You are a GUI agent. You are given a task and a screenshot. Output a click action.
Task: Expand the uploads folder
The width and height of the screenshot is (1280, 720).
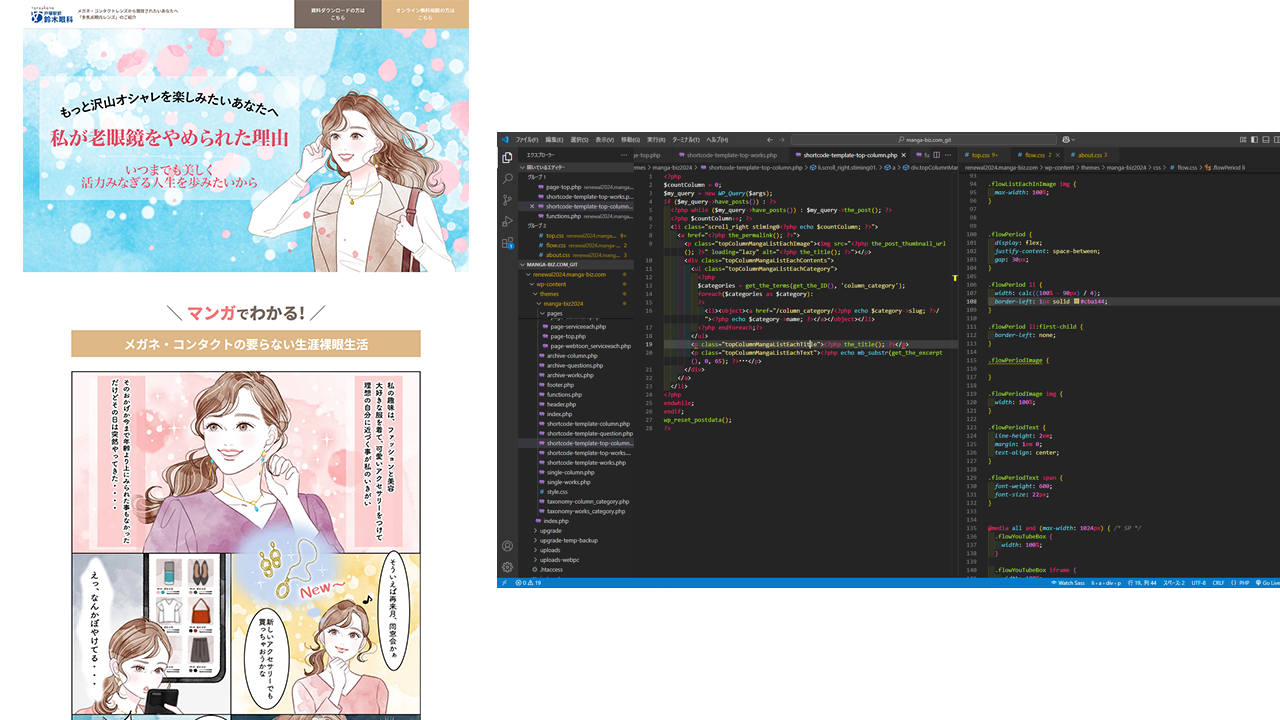pos(550,550)
